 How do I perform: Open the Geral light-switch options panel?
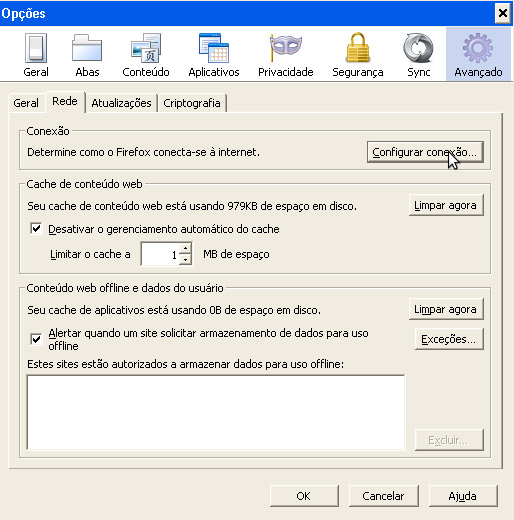pyautogui.click(x=36, y=55)
